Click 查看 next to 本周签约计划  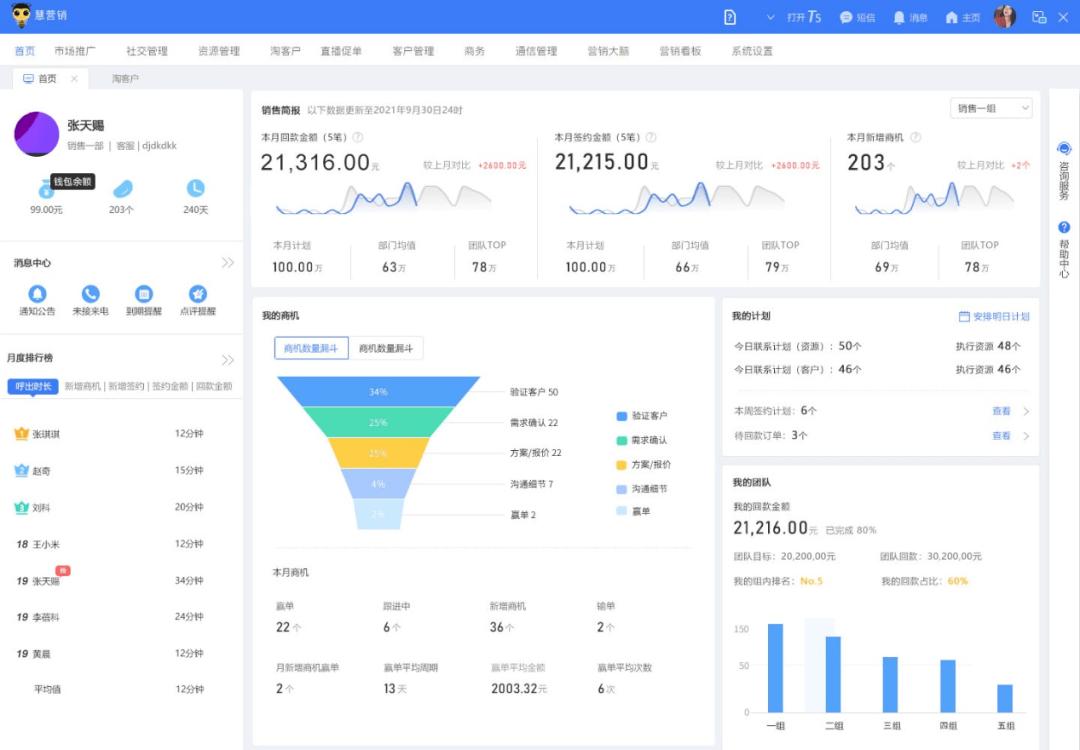tap(1001, 411)
